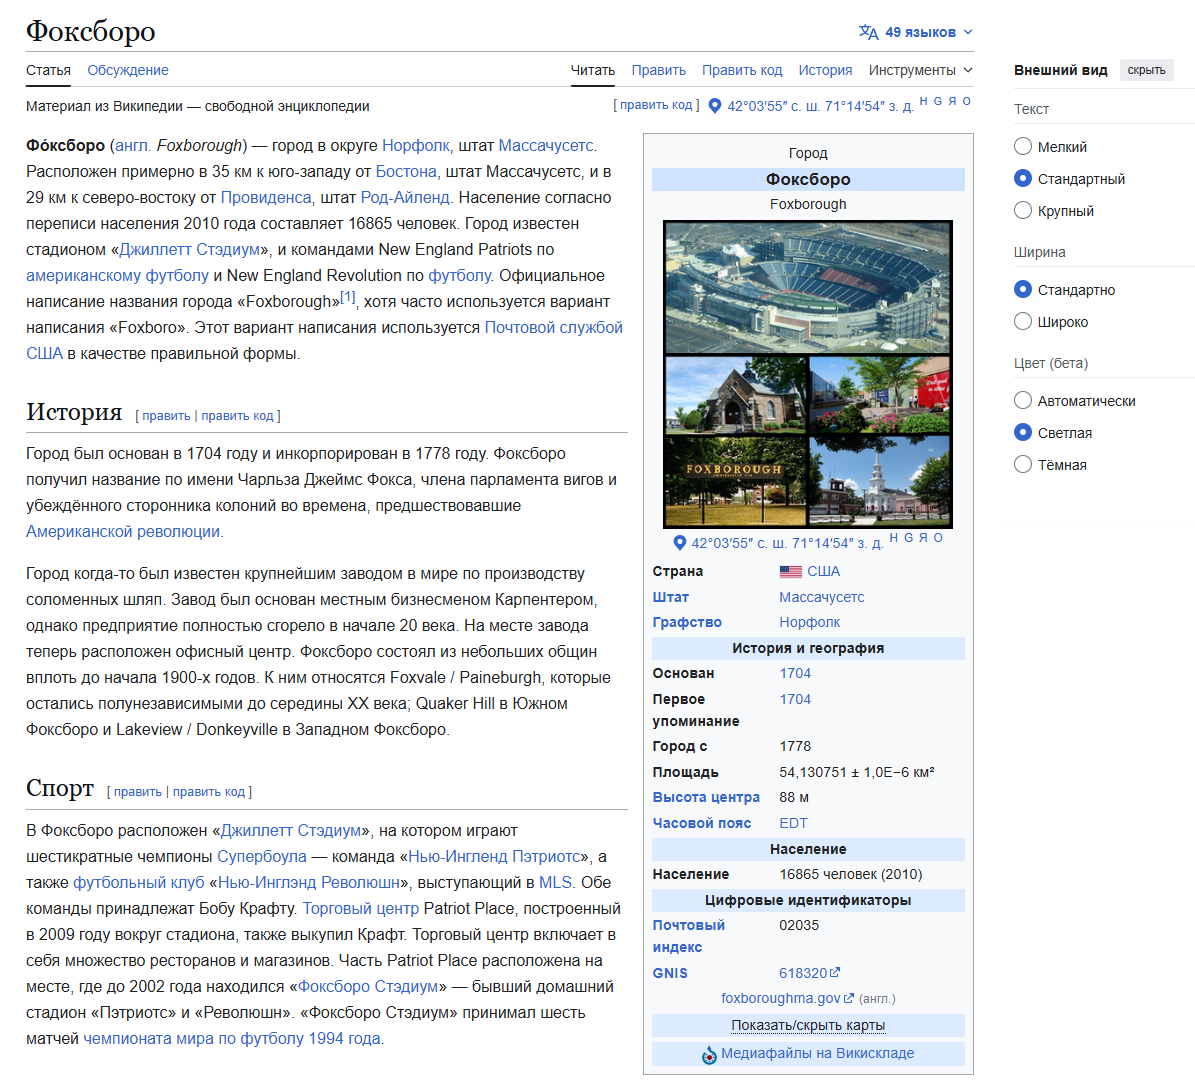Visit foxboroughma.gov website link

780,998
